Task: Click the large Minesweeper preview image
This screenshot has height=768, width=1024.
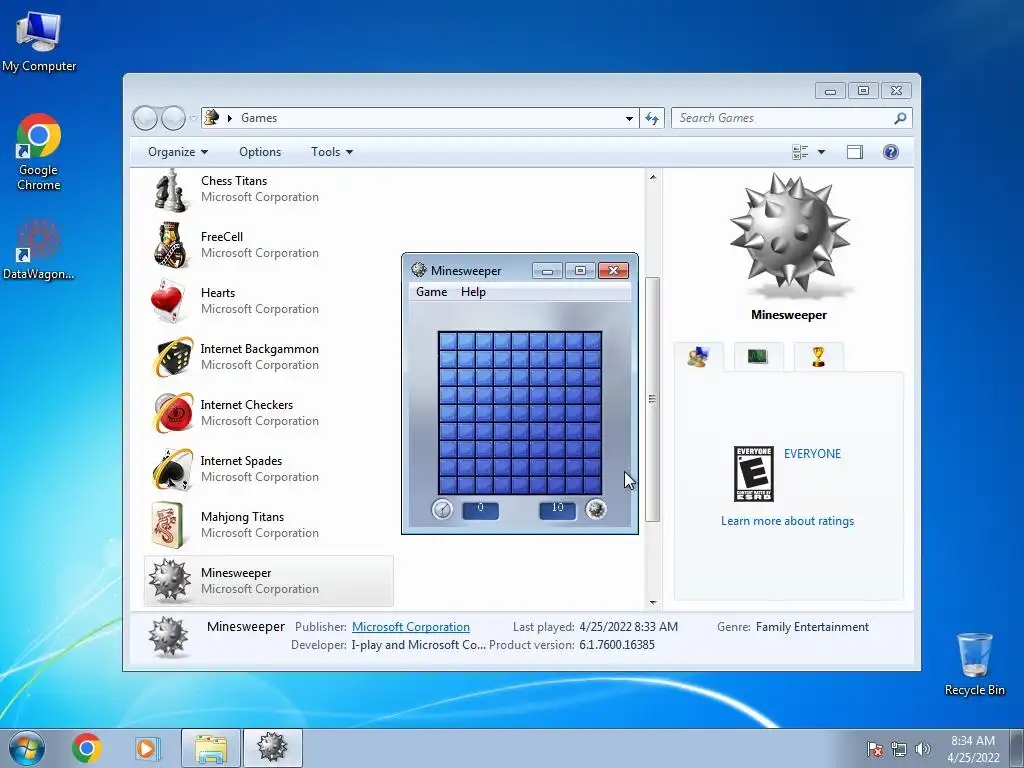Action: pos(790,234)
